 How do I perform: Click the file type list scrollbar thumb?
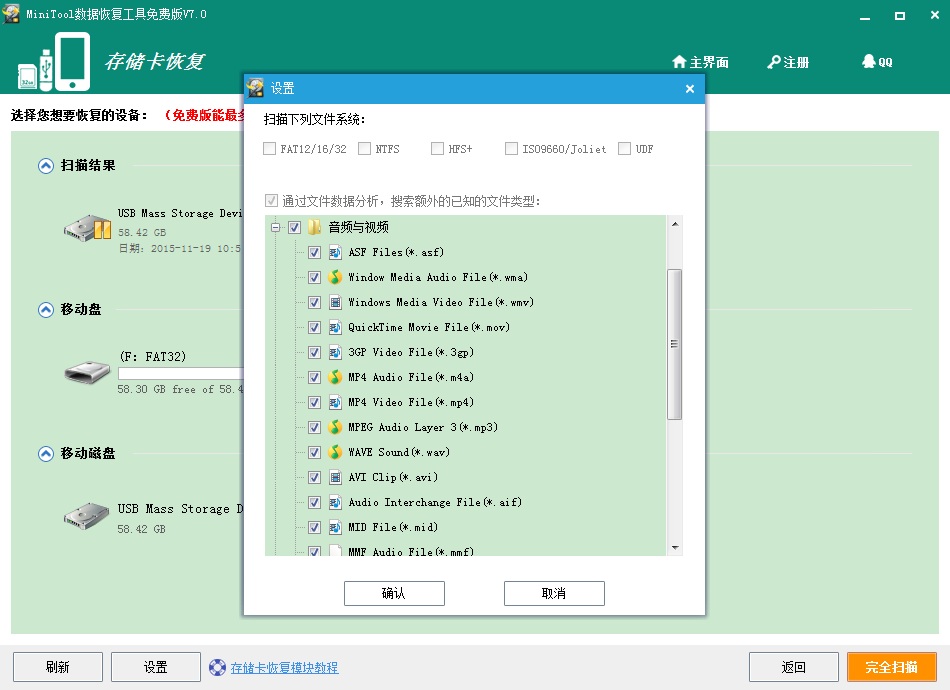pos(674,344)
